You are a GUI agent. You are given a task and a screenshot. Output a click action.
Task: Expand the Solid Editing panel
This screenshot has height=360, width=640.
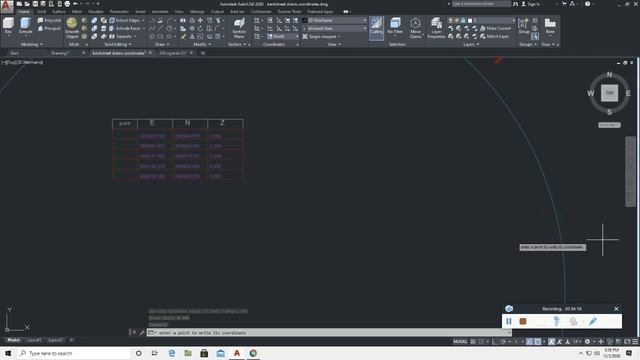118,44
